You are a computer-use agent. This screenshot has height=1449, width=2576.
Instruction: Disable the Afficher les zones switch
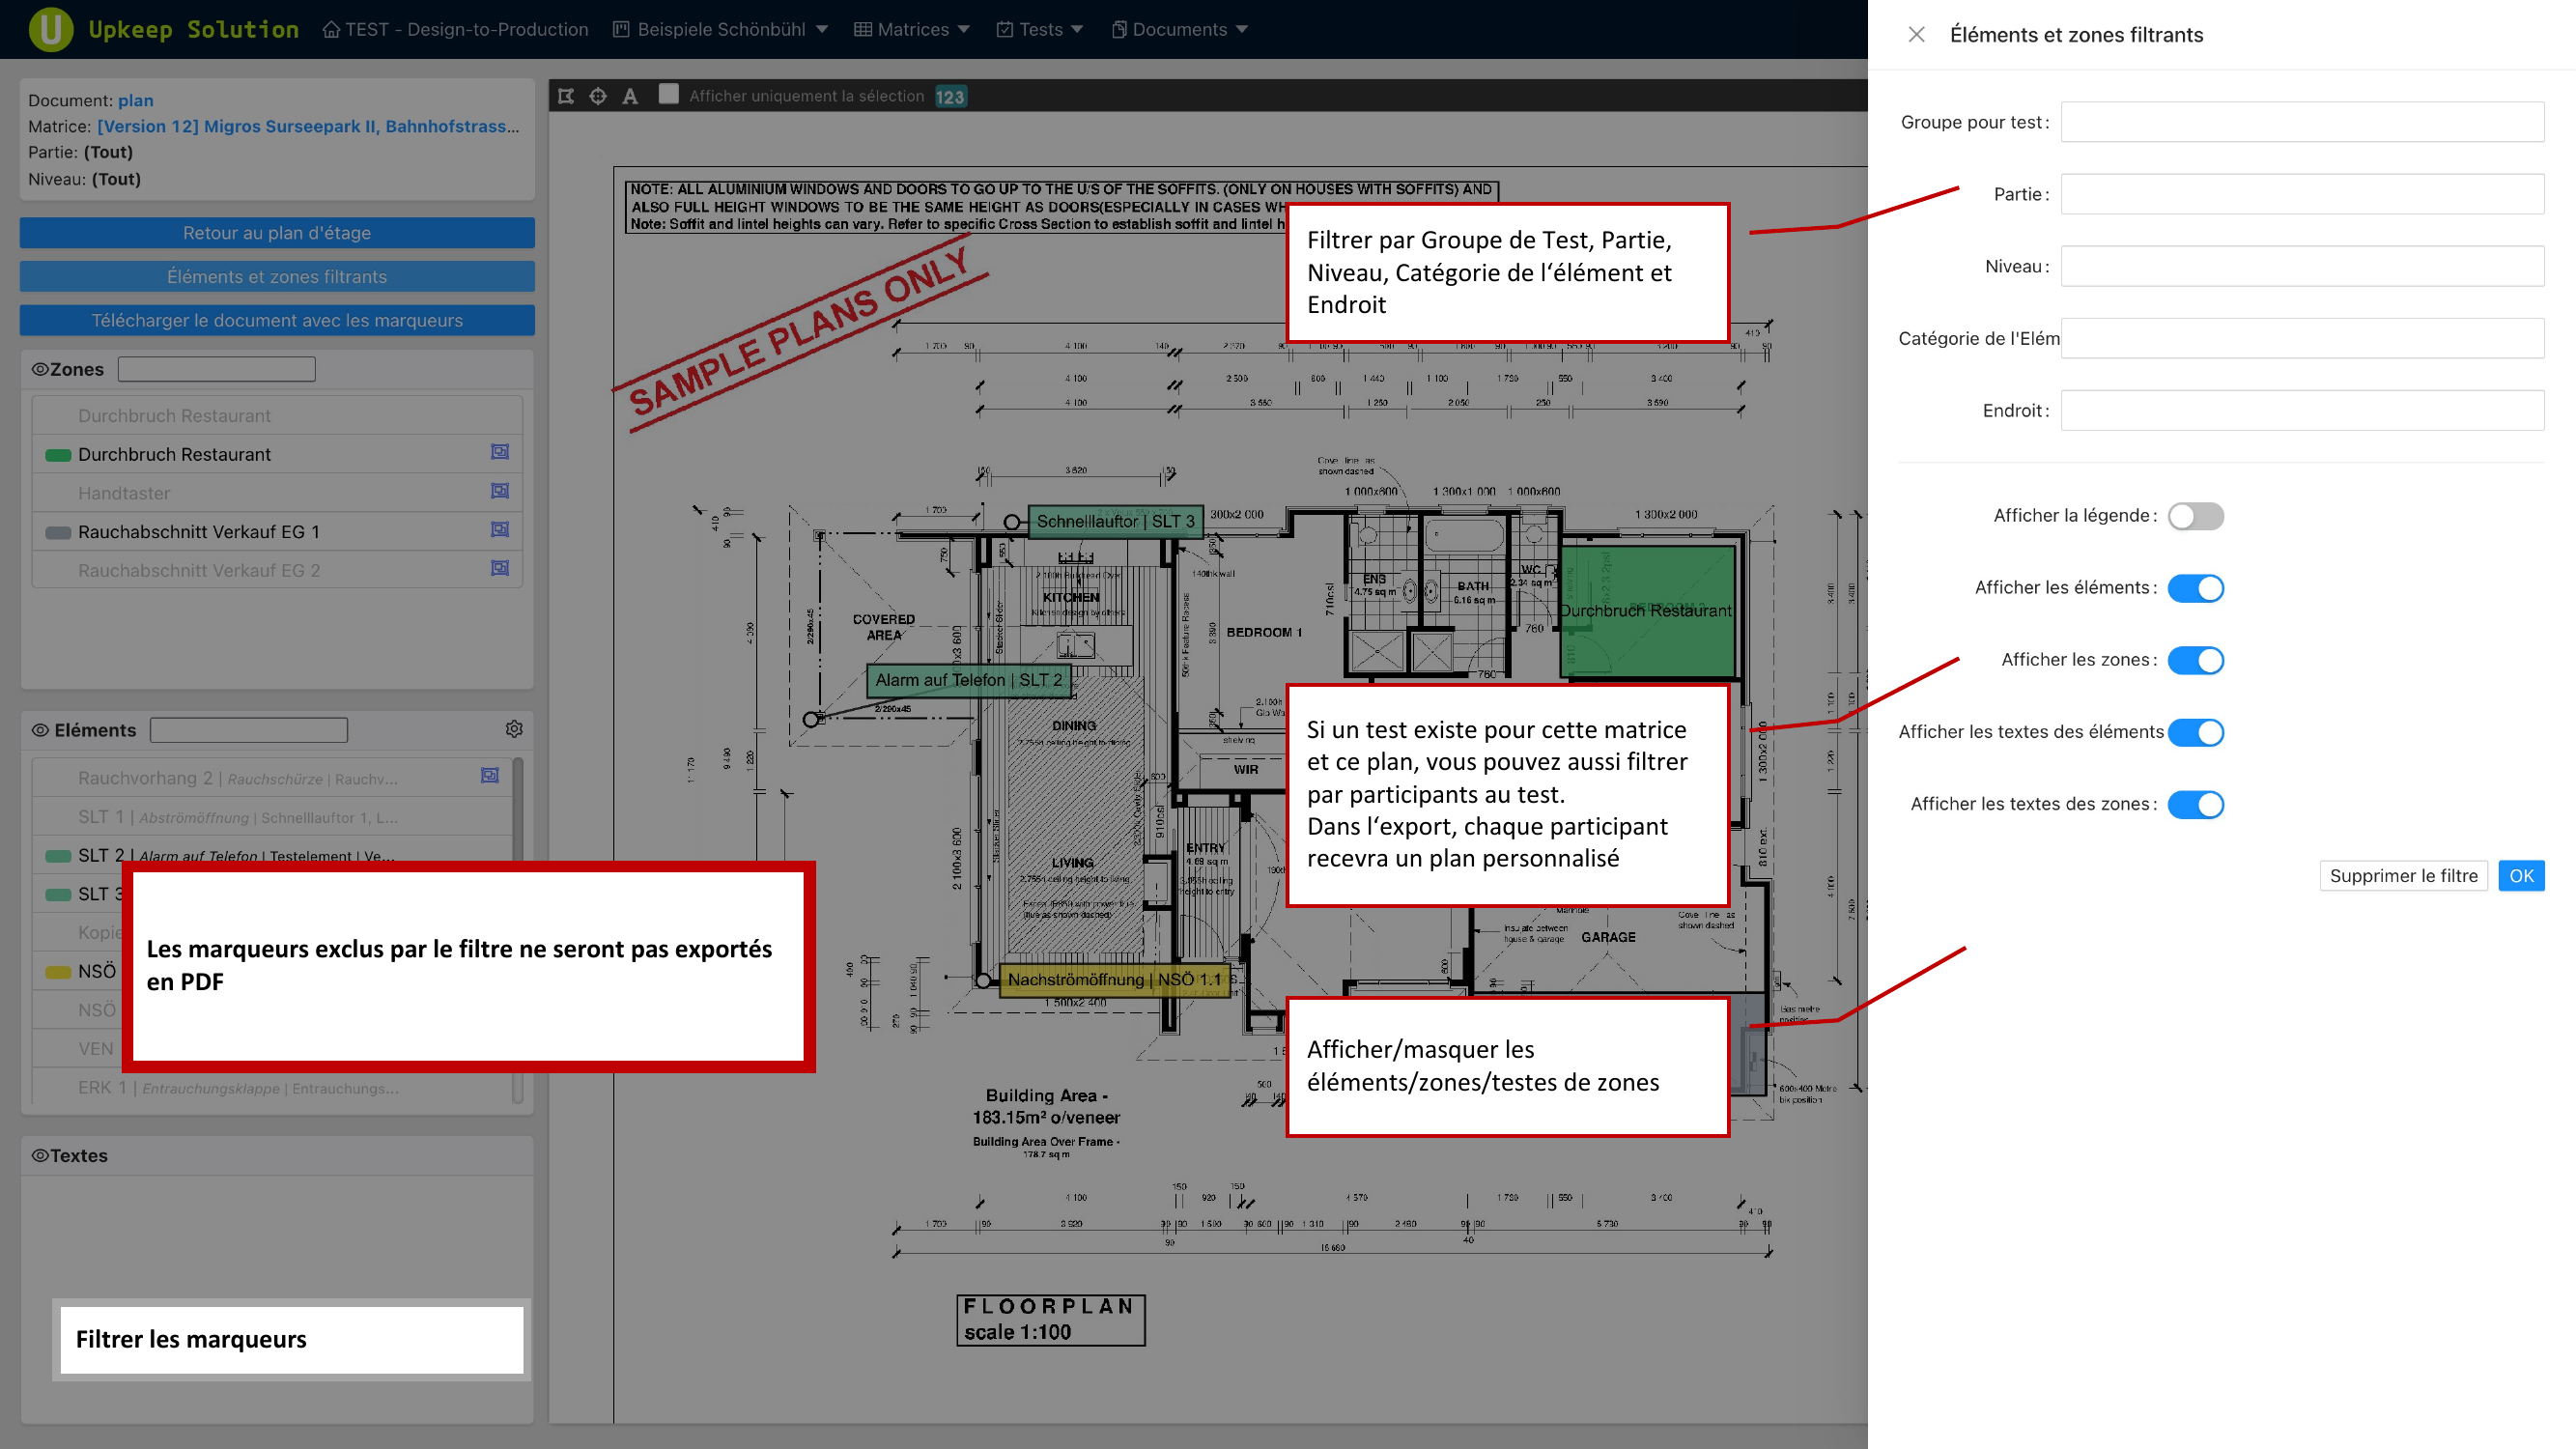tap(2195, 660)
